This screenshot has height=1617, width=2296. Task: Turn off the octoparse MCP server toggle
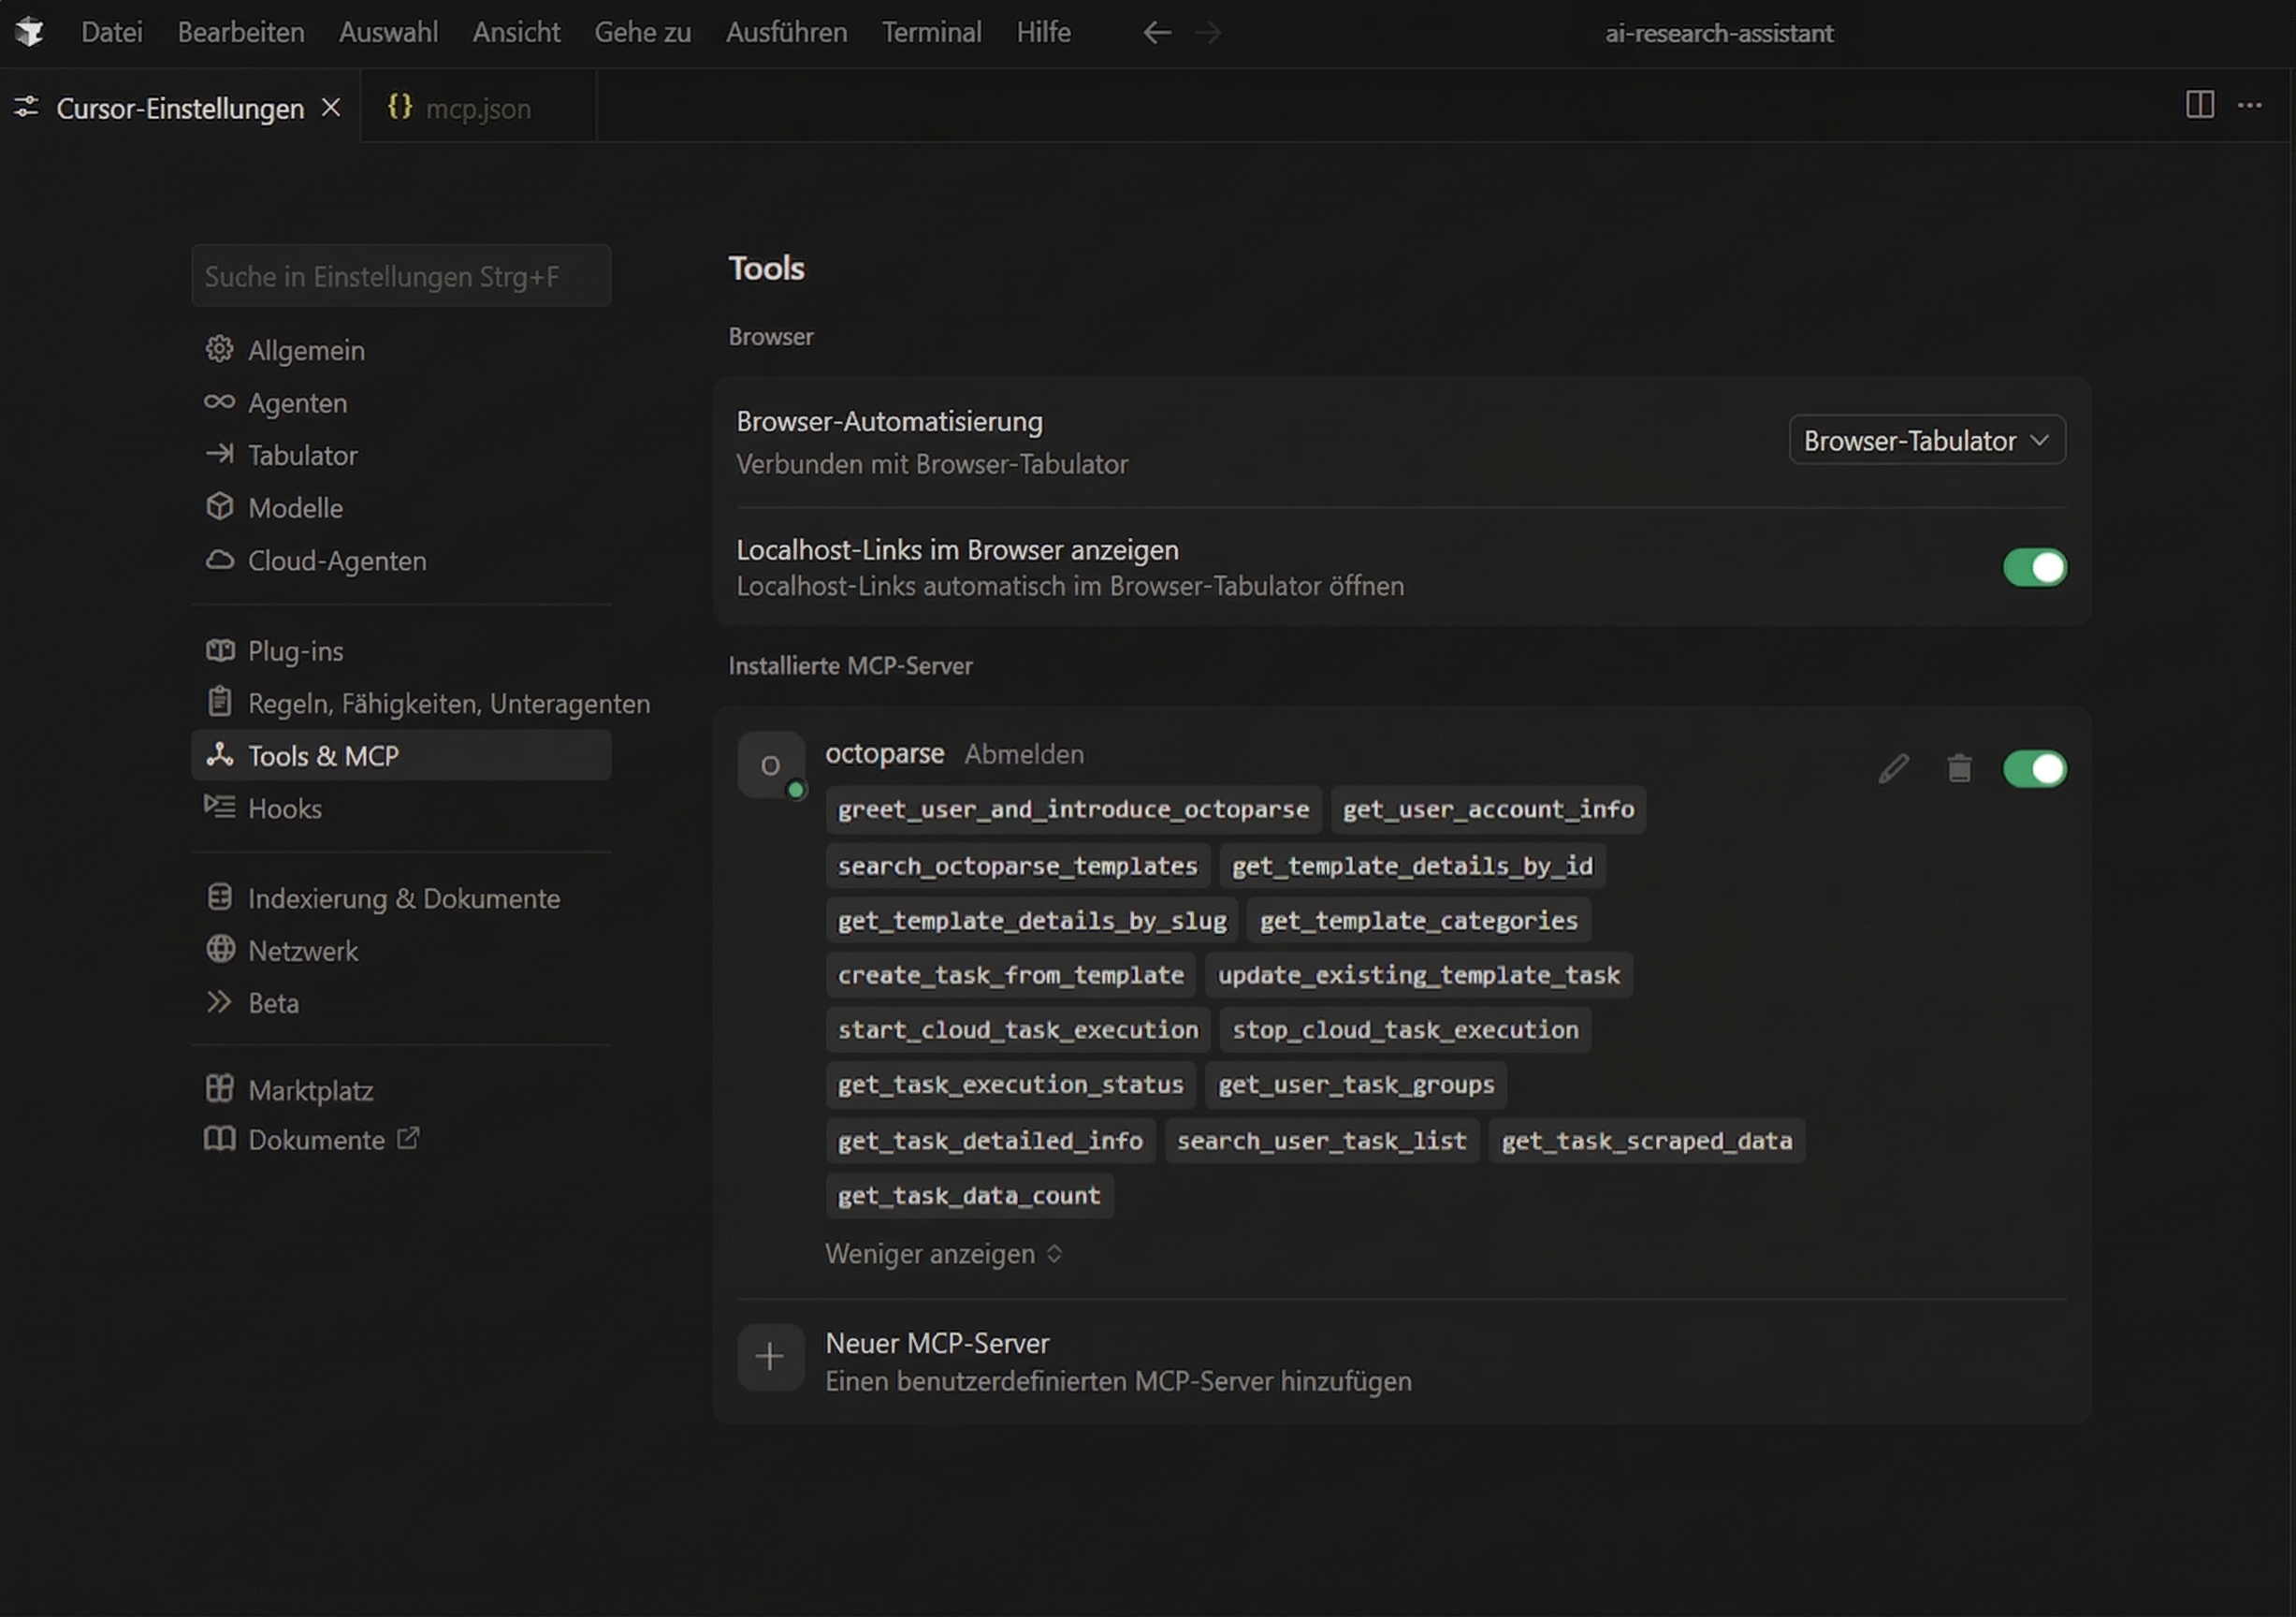pyautogui.click(x=2035, y=768)
